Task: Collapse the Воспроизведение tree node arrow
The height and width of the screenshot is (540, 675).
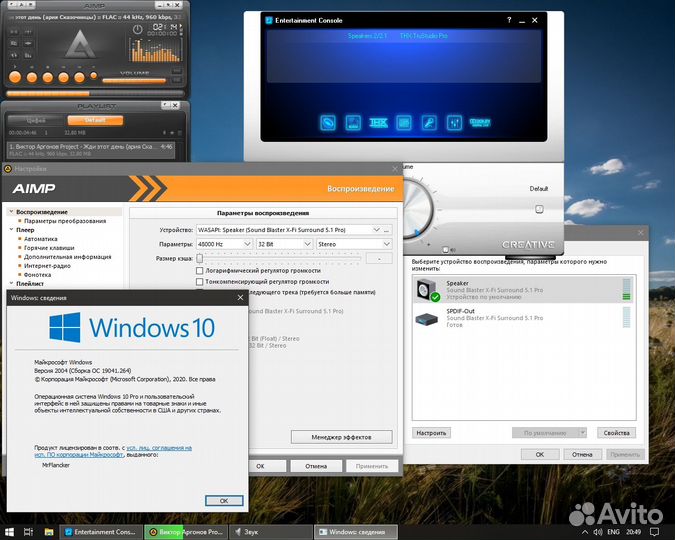Action: [x=12, y=212]
